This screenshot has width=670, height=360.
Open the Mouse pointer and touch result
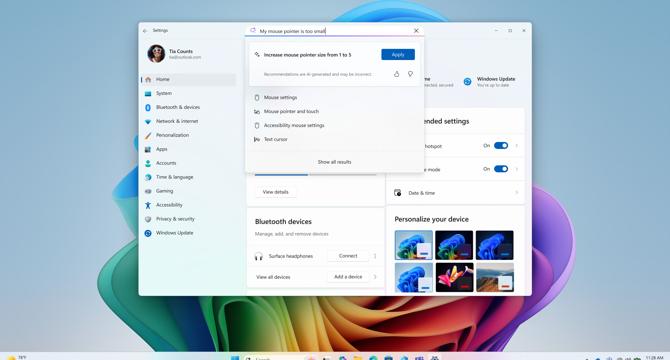[x=334, y=111]
